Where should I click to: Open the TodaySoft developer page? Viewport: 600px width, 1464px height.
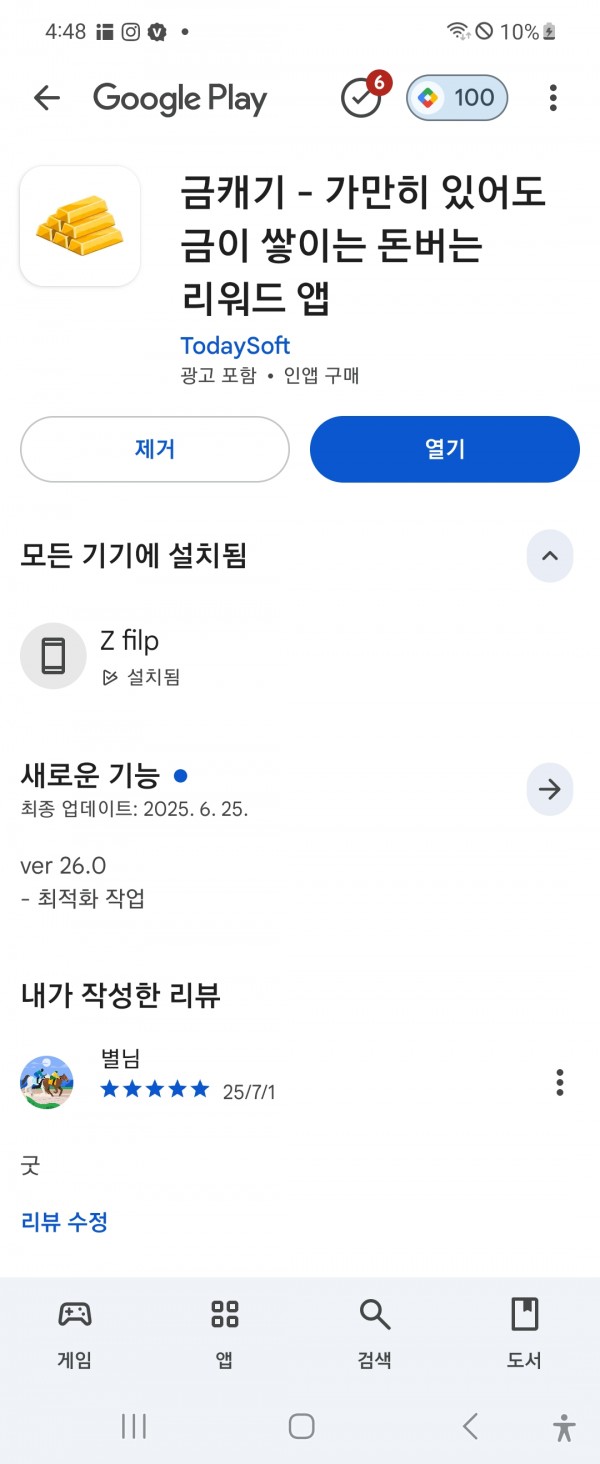pyautogui.click(x=235, y=346)
